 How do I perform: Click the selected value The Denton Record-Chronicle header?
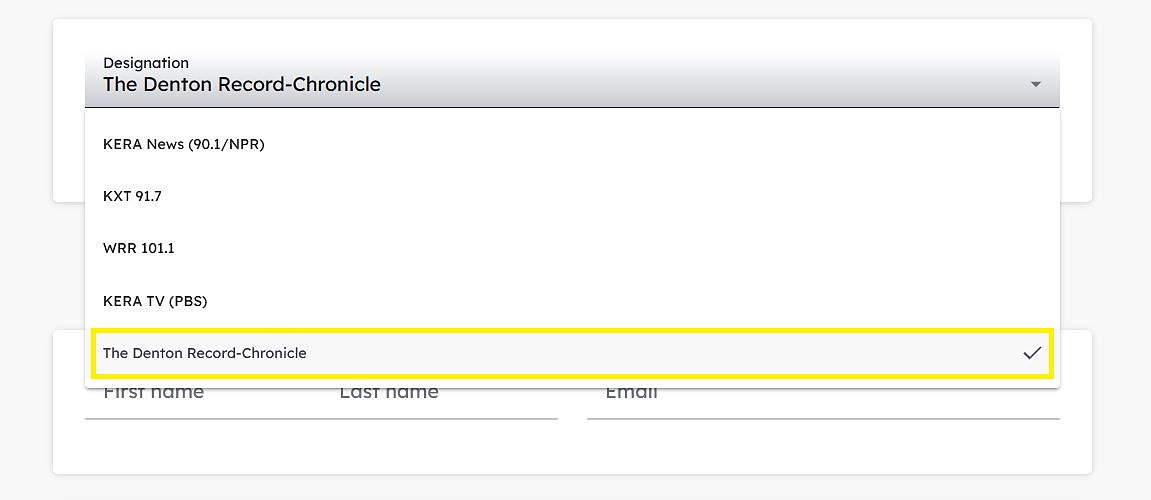pyautogui.click(x=242, y=84)
